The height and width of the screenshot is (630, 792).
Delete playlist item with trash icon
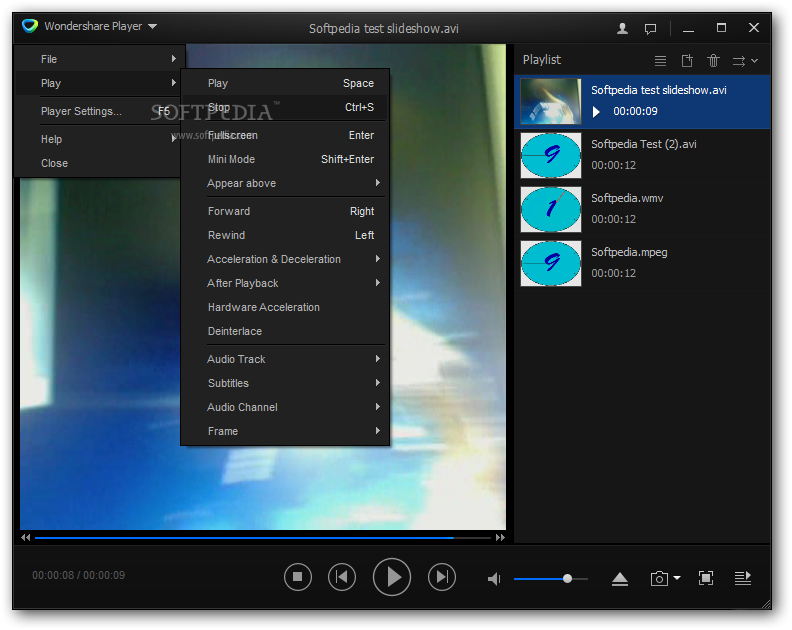(713, 61)
